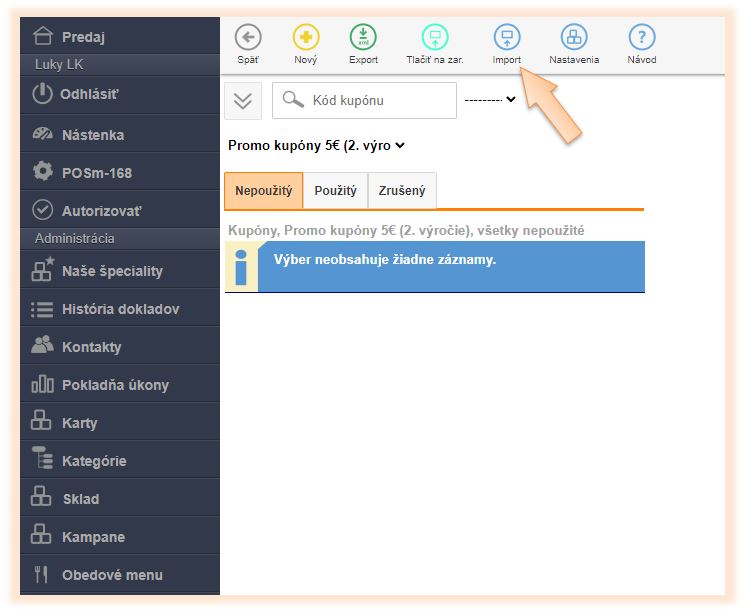This screenshot has height=616, width=748.
Task: Open the Promo kupóny 5€ dropdown
Action: (x=316, y=145)
